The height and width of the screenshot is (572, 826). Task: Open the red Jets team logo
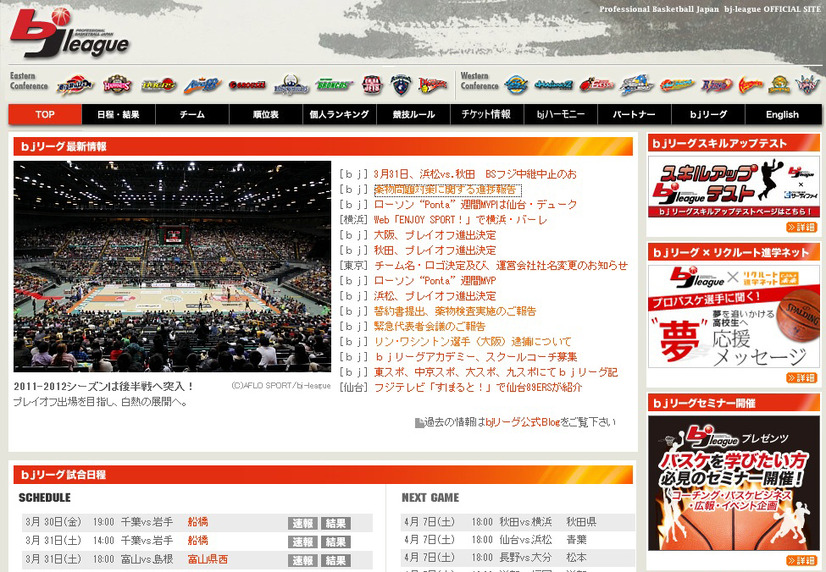(372, 85)
